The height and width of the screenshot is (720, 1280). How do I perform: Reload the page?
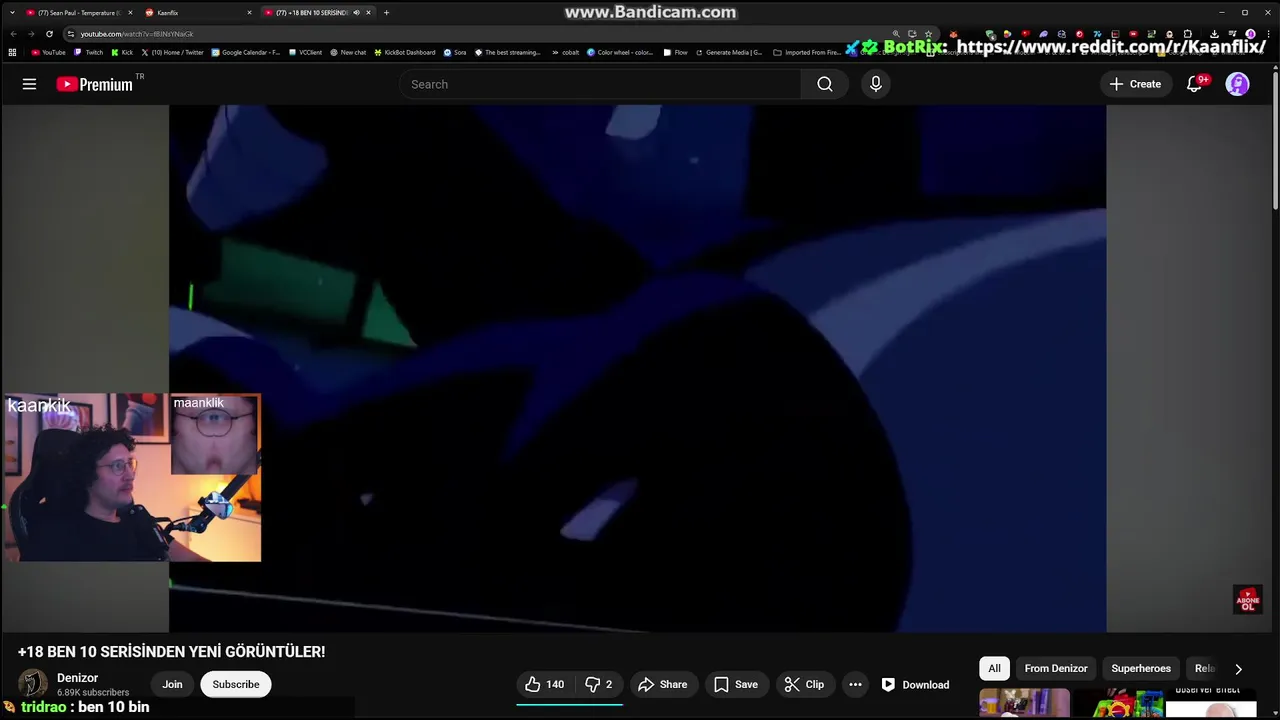(x=49, y=34)
